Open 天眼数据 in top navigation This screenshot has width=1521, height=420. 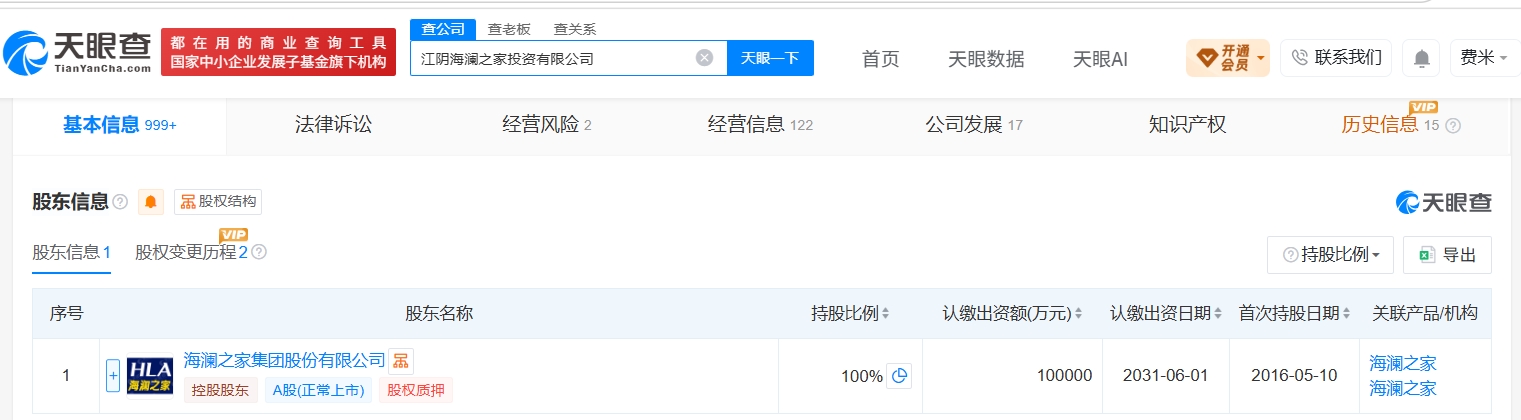(x=986, y=59)
